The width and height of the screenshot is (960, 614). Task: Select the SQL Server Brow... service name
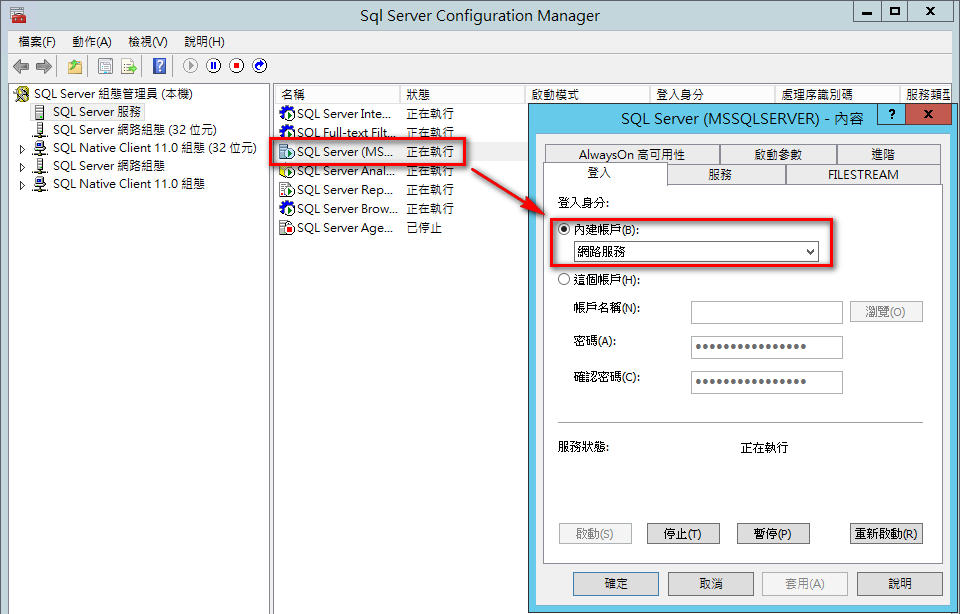(x=347, y=209)
